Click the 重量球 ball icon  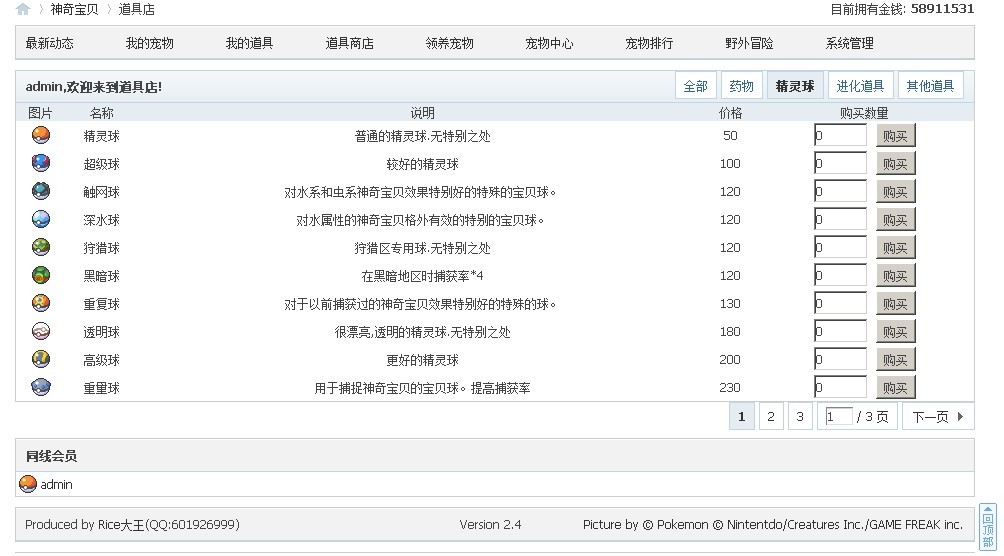(41, 387)
